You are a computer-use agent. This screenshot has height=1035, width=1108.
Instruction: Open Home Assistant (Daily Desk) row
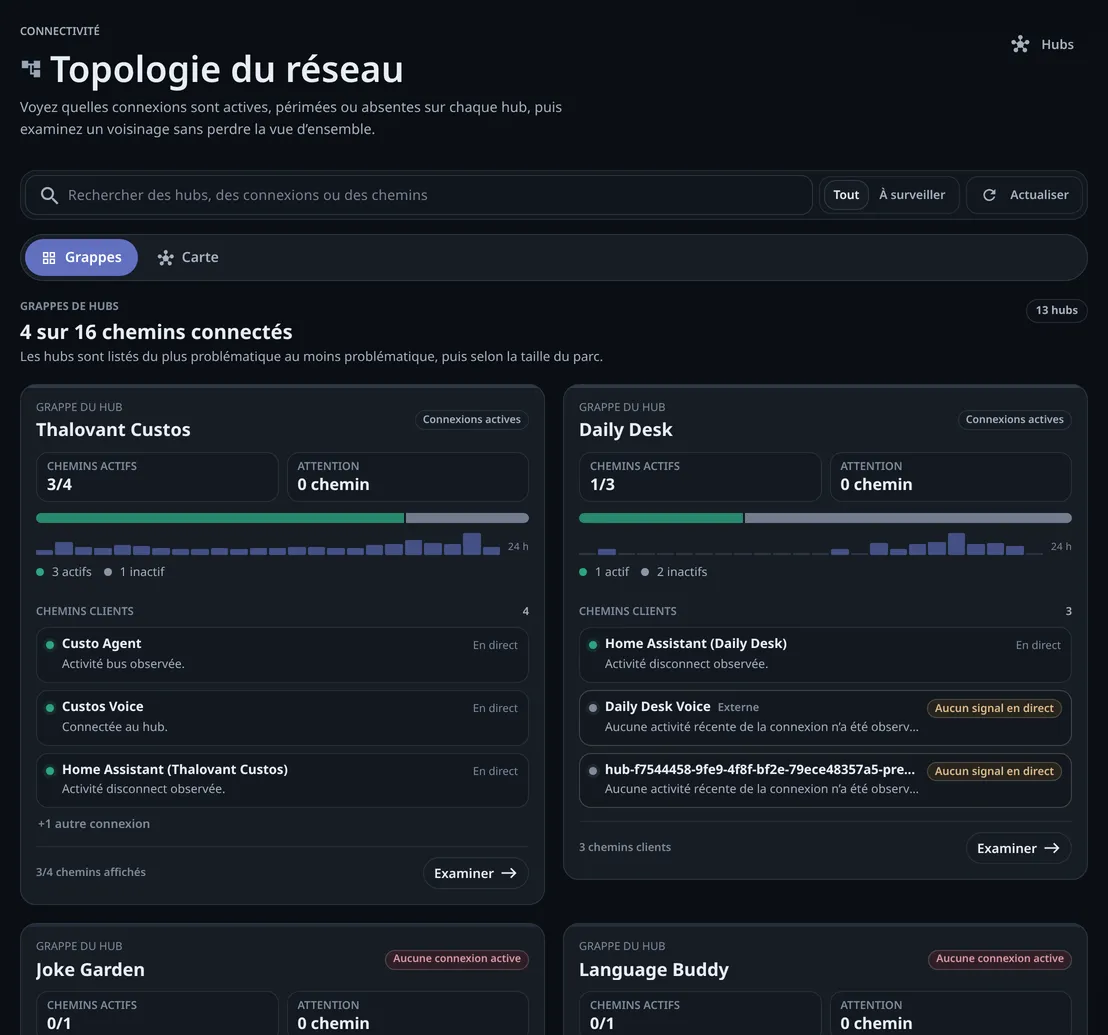[x=825, y=654]
